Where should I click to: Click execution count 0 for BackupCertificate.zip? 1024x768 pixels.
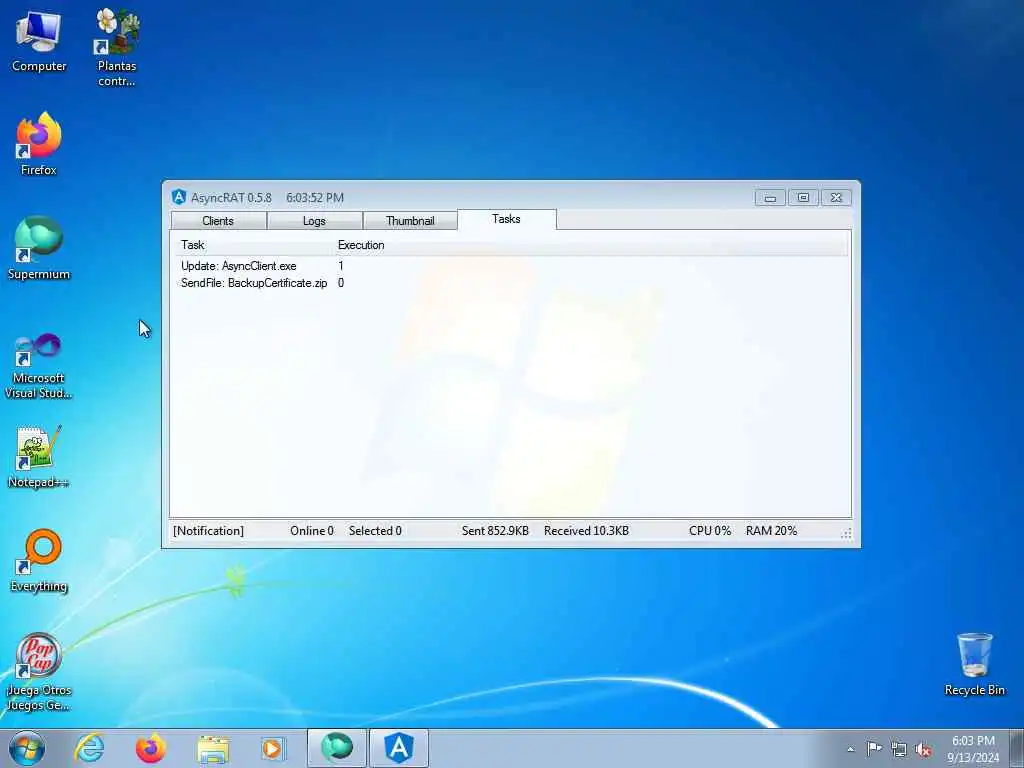point(341,283)
